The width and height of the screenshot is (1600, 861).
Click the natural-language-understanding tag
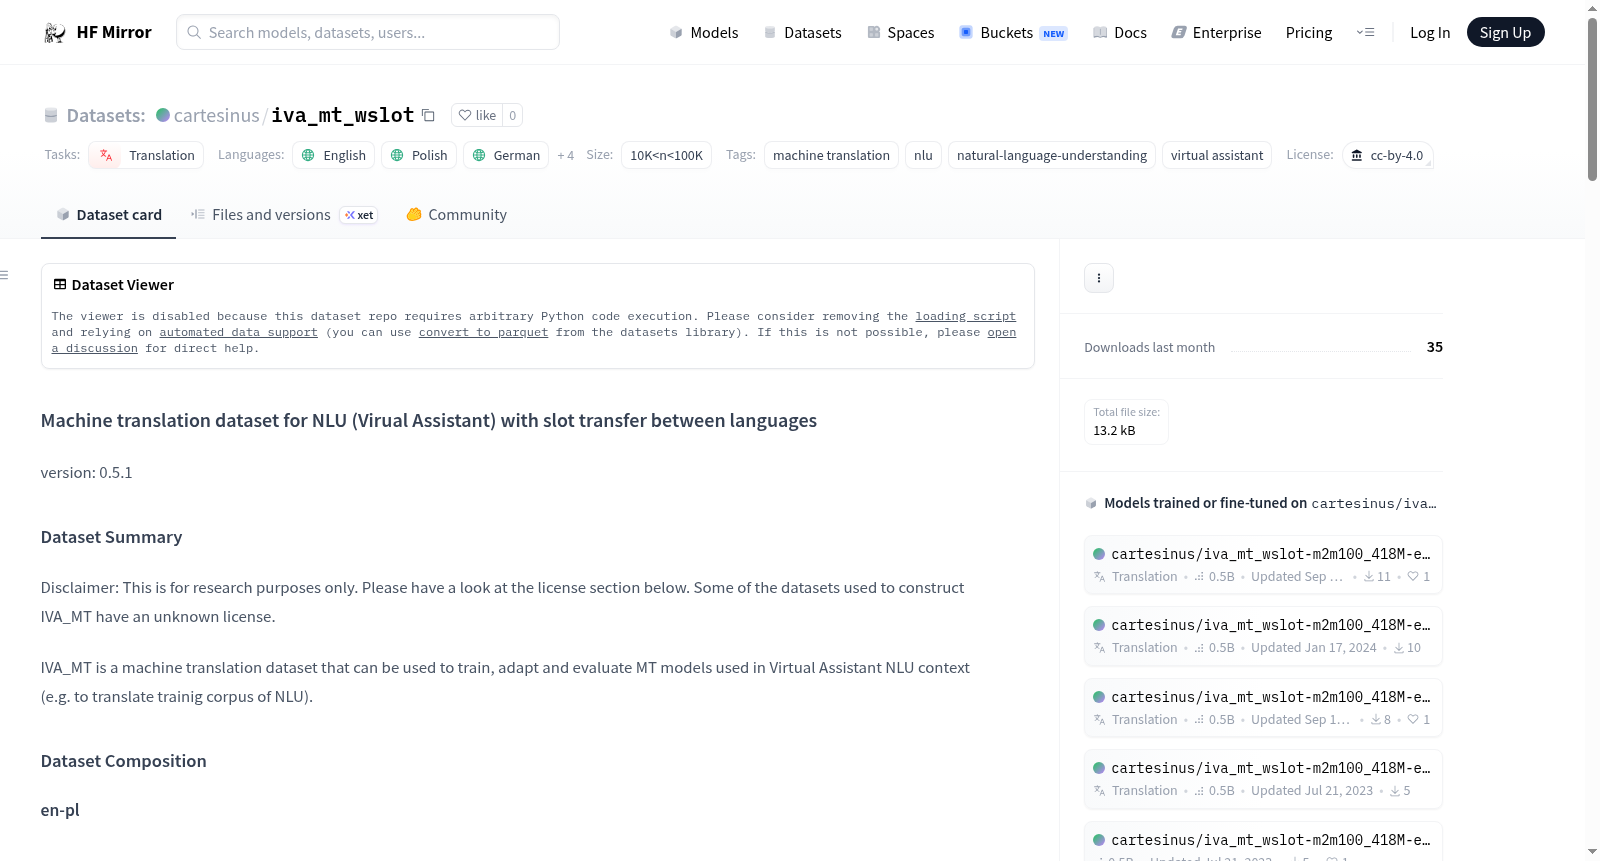(1052, 155)
